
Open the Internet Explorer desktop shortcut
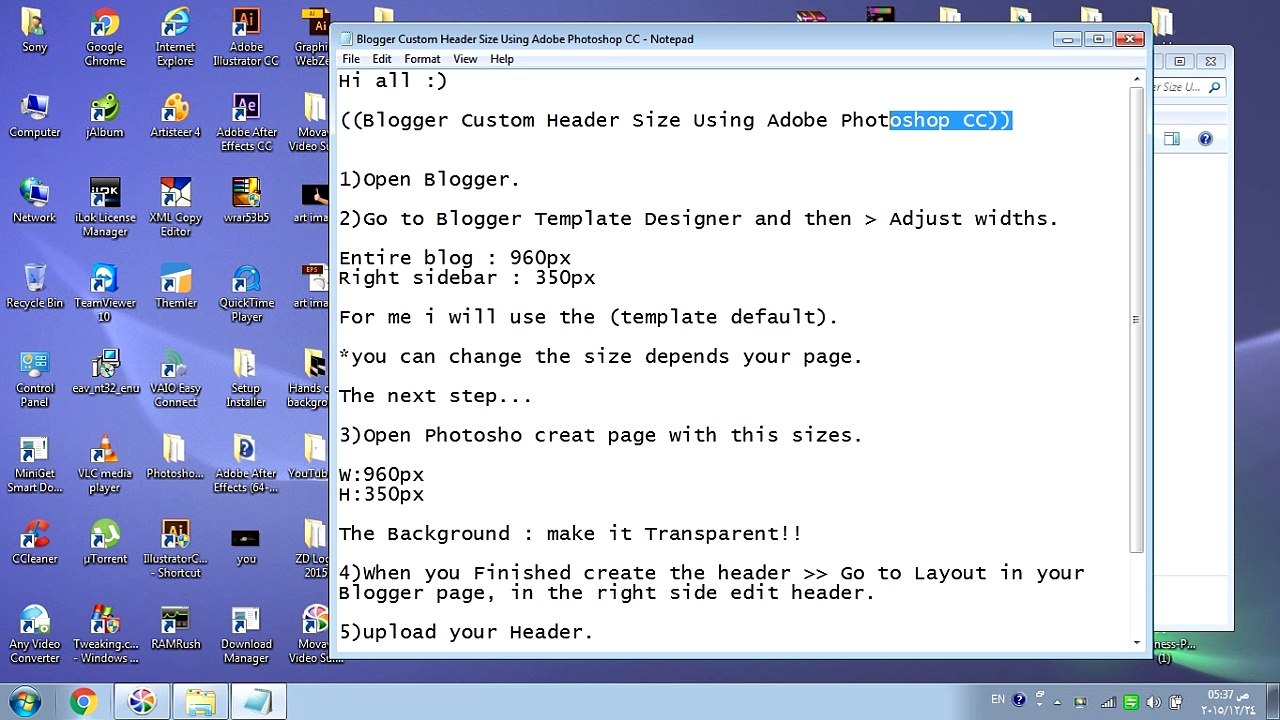click(175, 39)
